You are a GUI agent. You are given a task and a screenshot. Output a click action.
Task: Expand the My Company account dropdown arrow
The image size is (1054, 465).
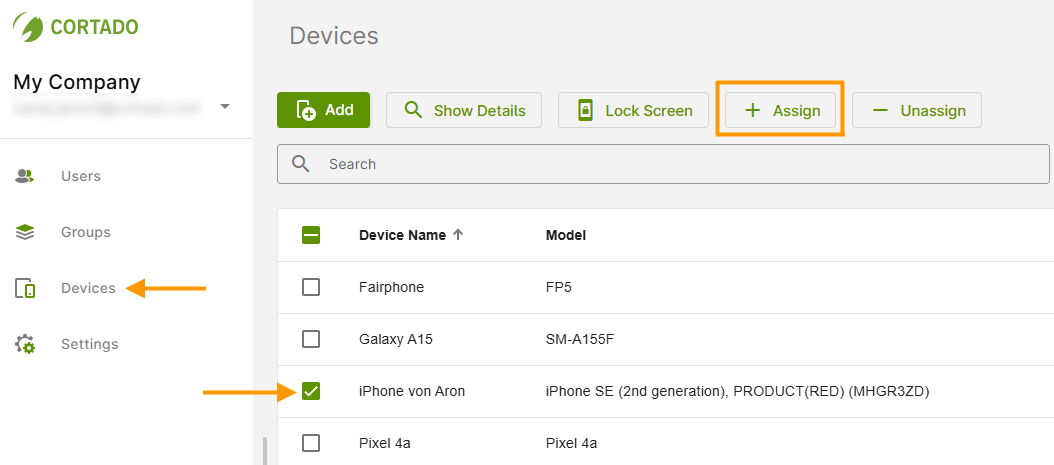(225, 106)
